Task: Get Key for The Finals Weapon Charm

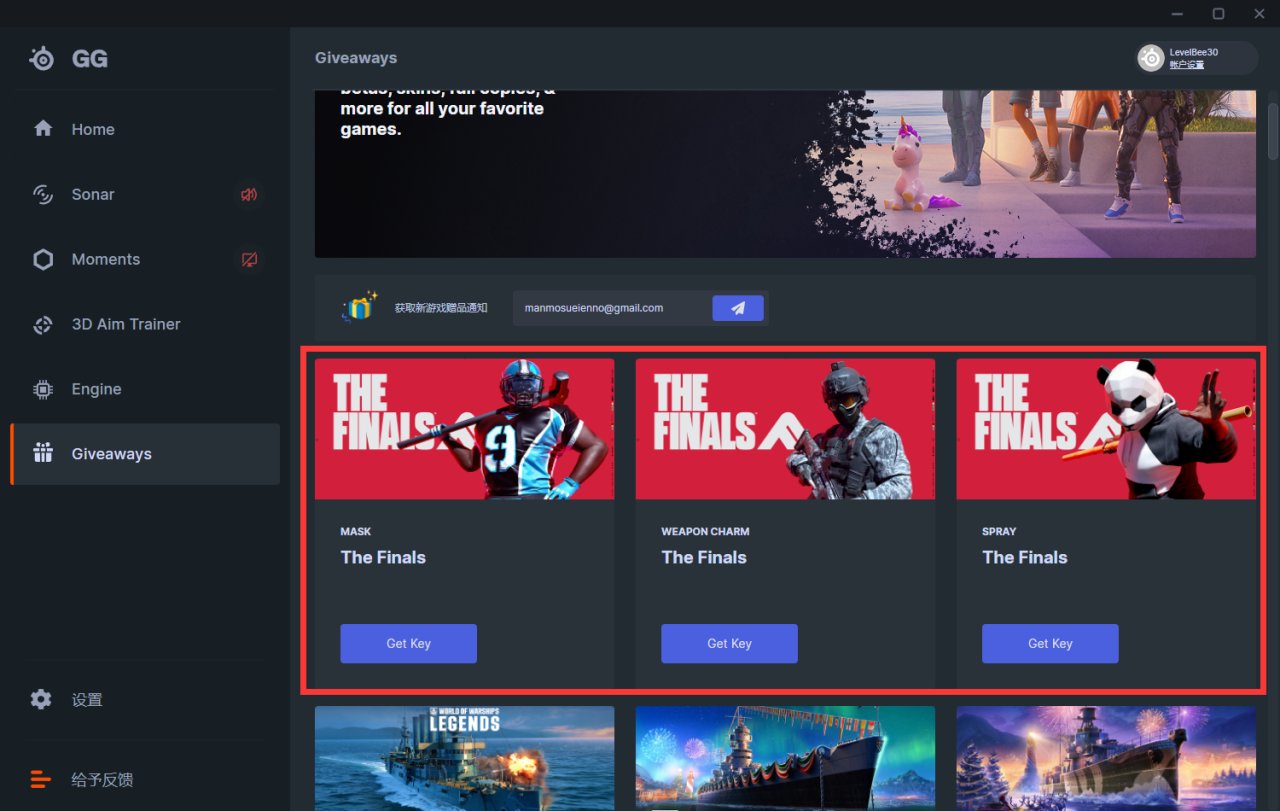Action: click(729, 643)
